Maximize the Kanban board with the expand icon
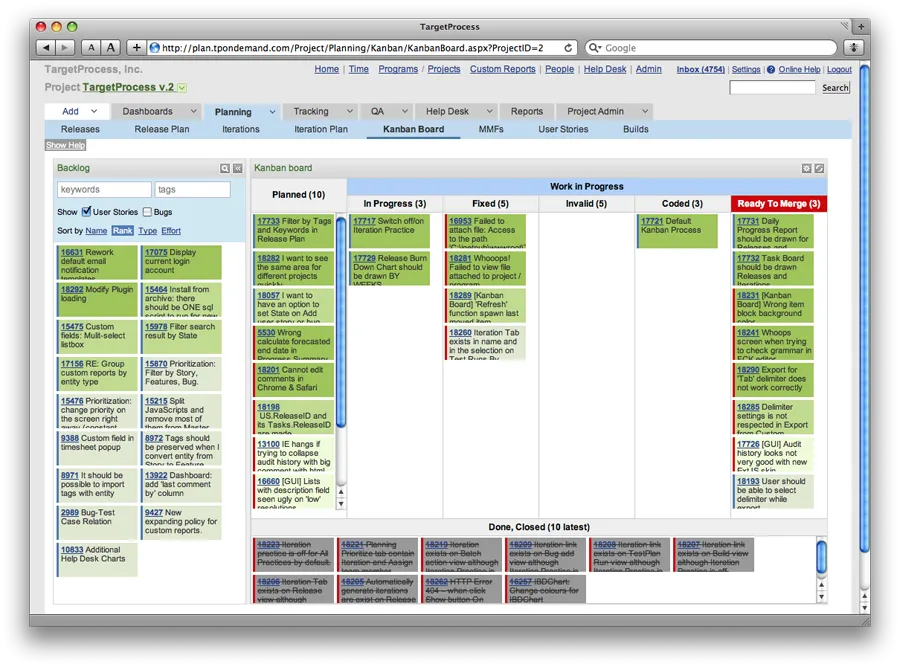This screenshot has height=667, width=900. point(819,168)
